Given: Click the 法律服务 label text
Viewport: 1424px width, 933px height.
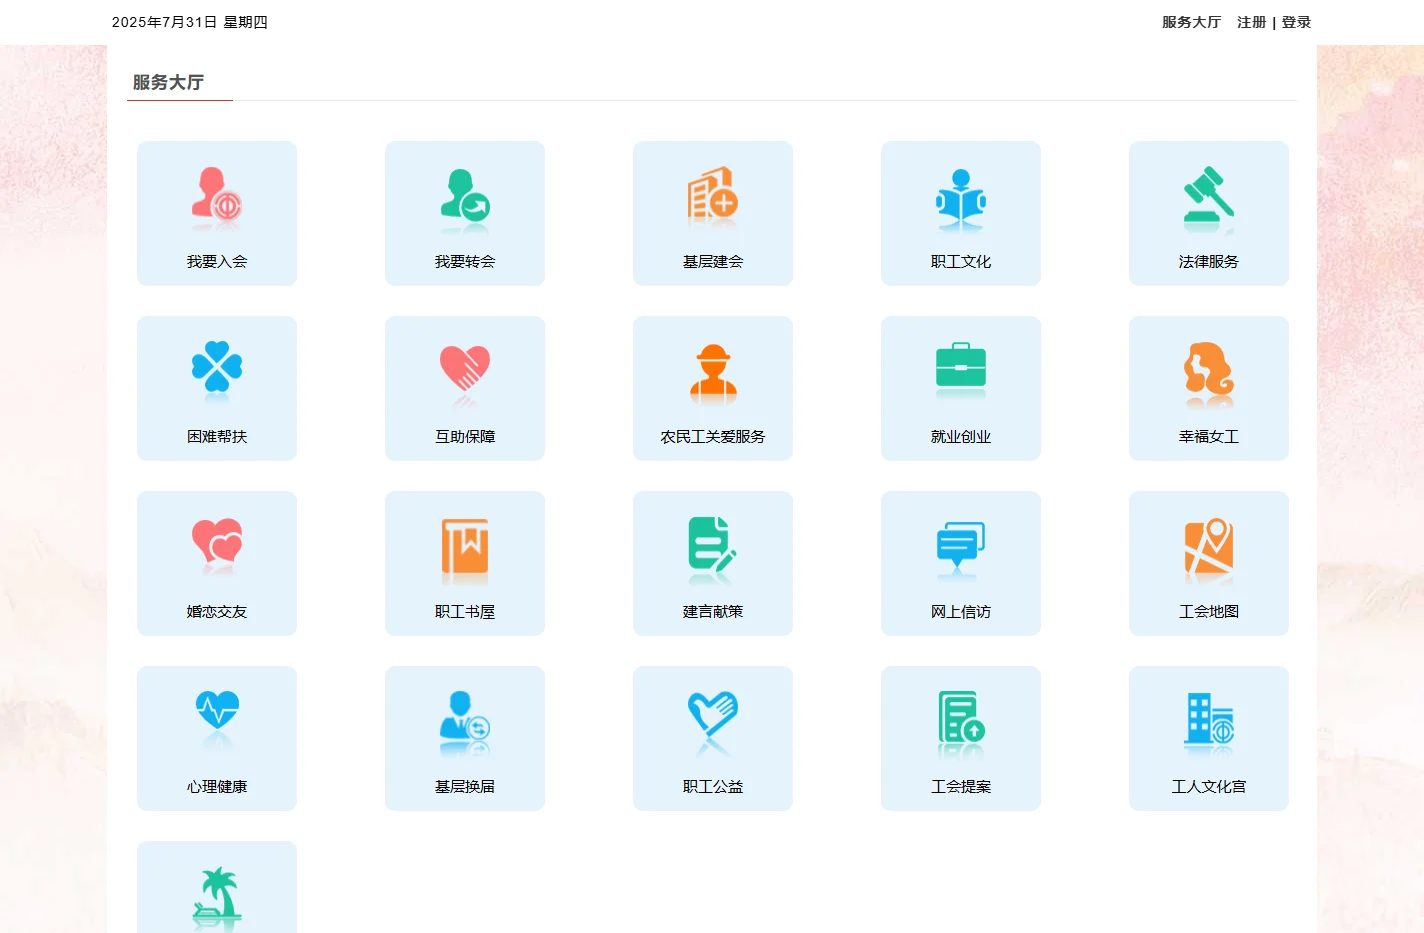Looking at the screenshot, I should pyautogui.click(x=1209, y=261).
